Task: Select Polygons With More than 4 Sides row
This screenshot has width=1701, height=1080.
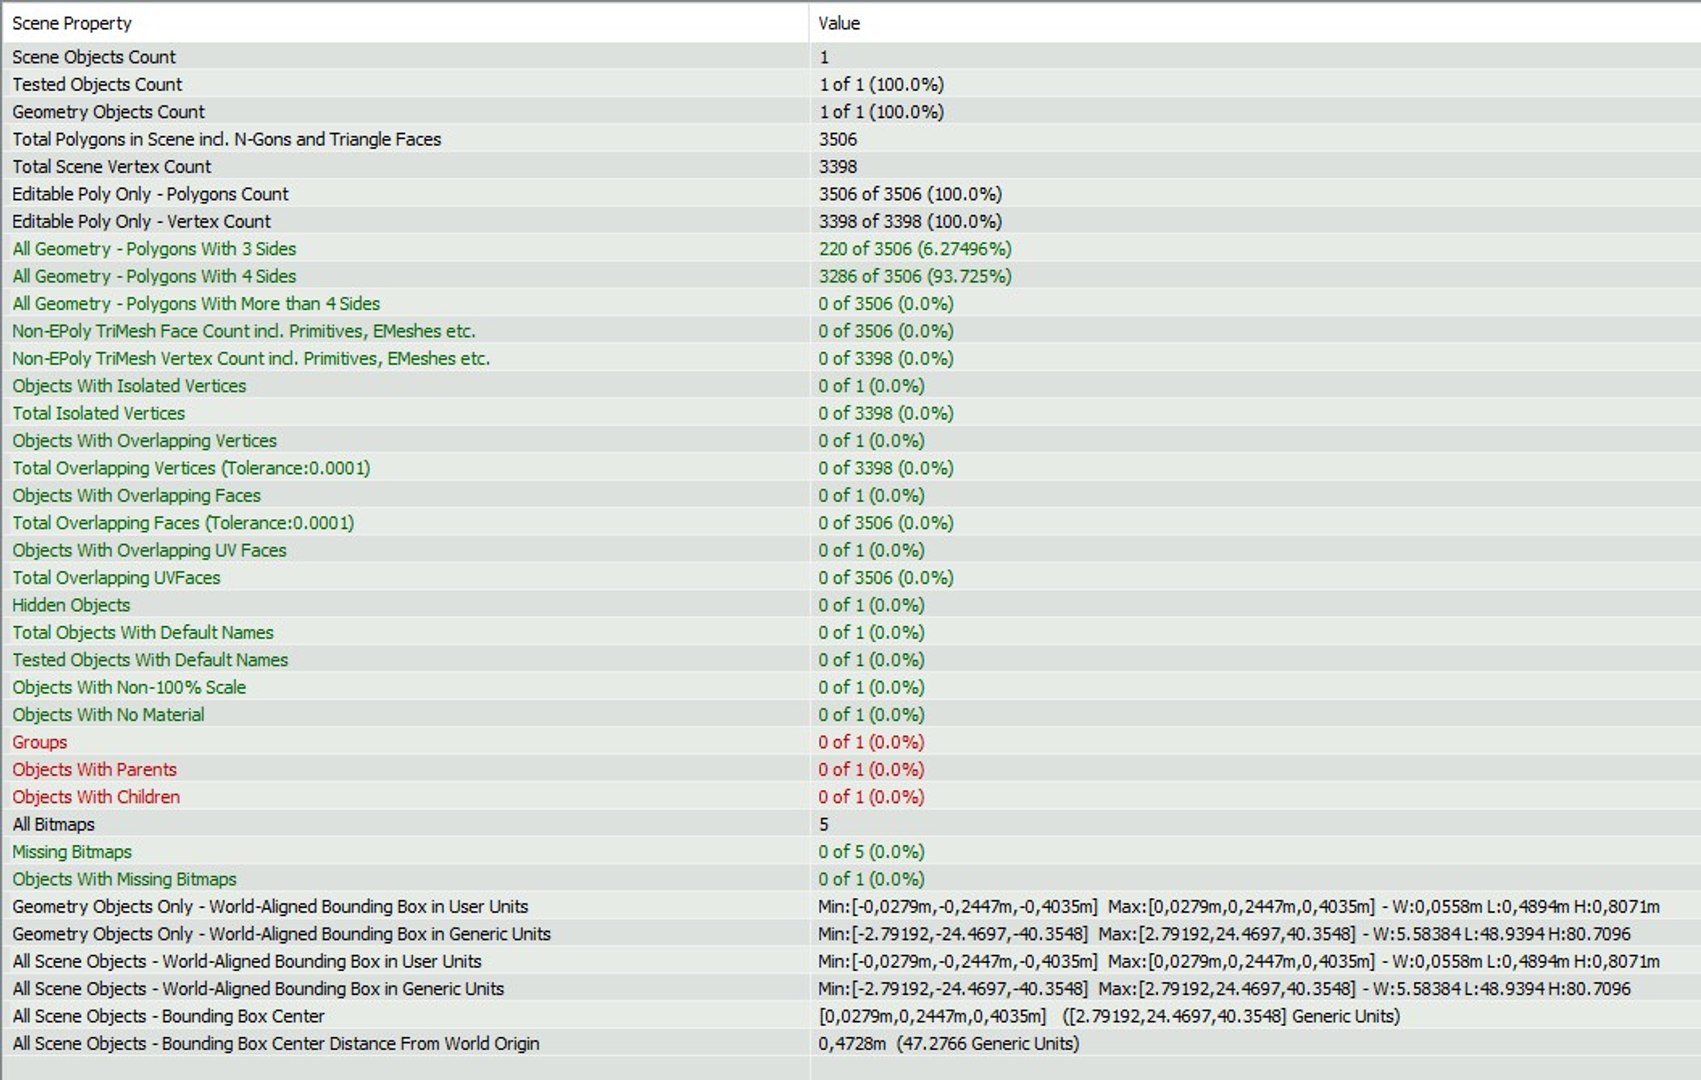Action: click(x=850, y=303)
